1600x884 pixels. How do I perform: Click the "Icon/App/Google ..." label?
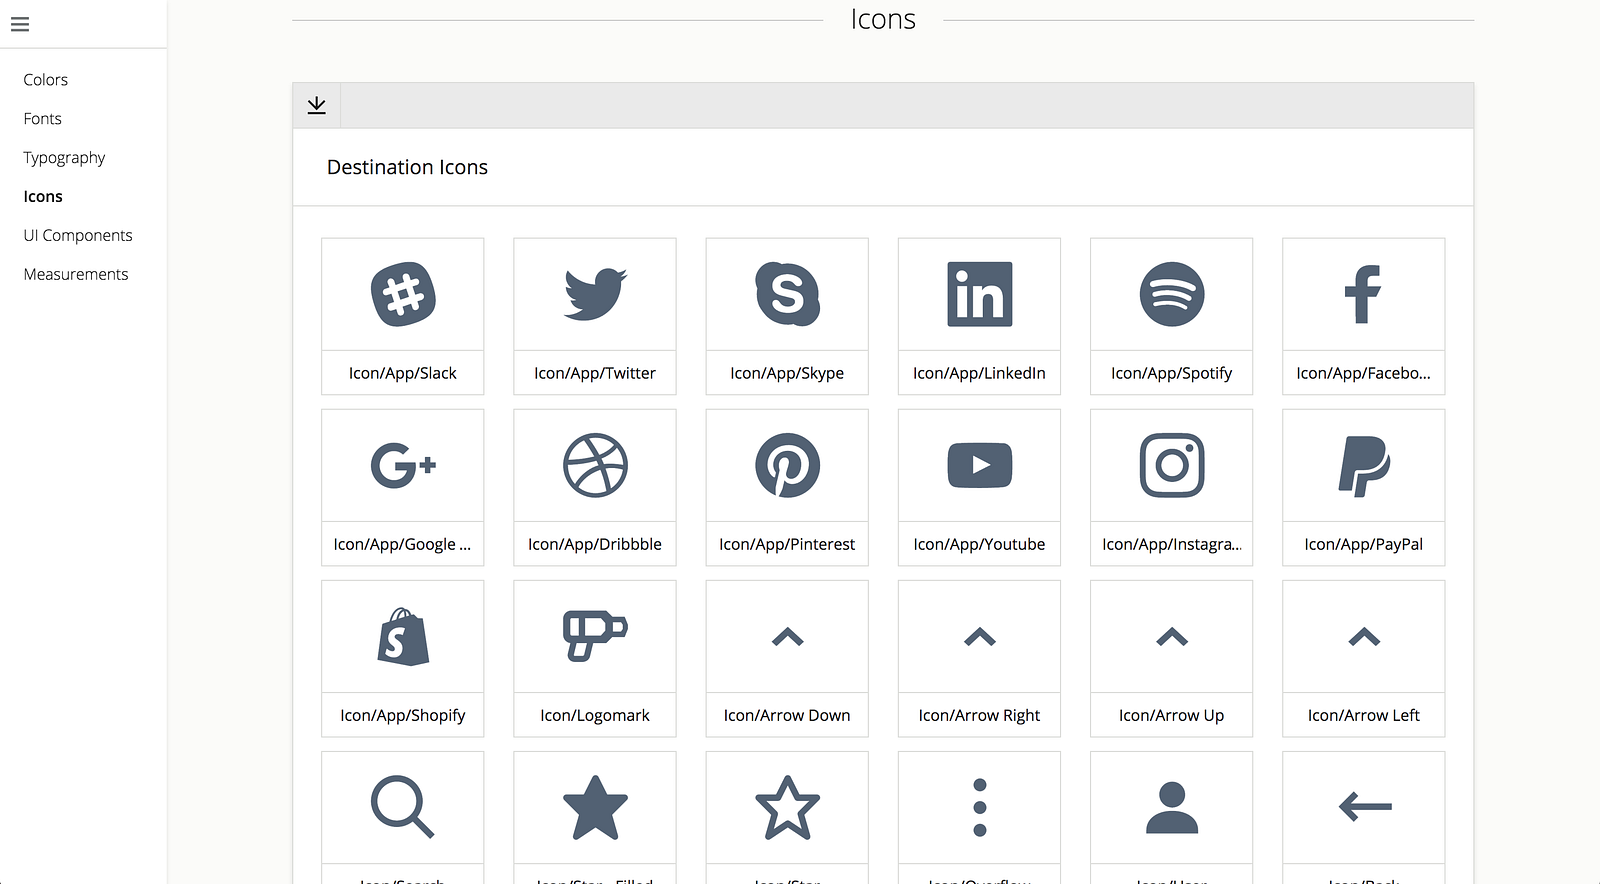(x=402, y=544)
